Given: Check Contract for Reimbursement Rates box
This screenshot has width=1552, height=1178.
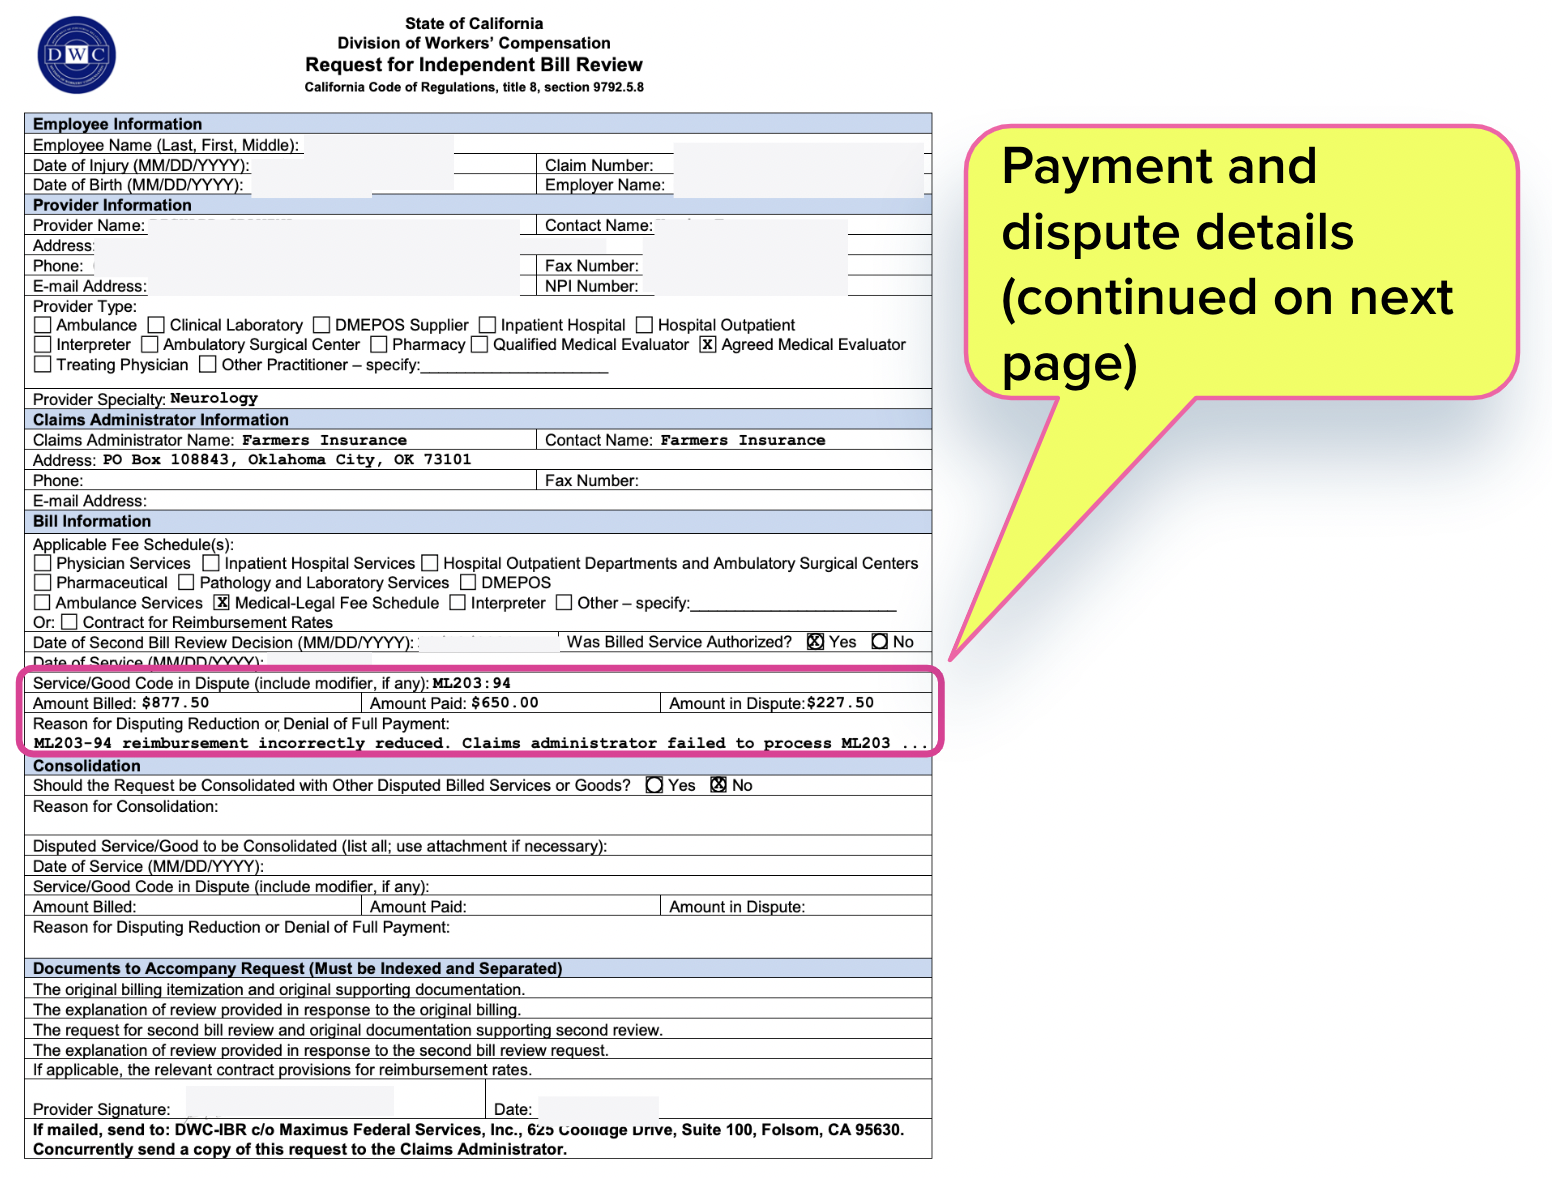Looking at the screenshot, I should click(69, 622).
